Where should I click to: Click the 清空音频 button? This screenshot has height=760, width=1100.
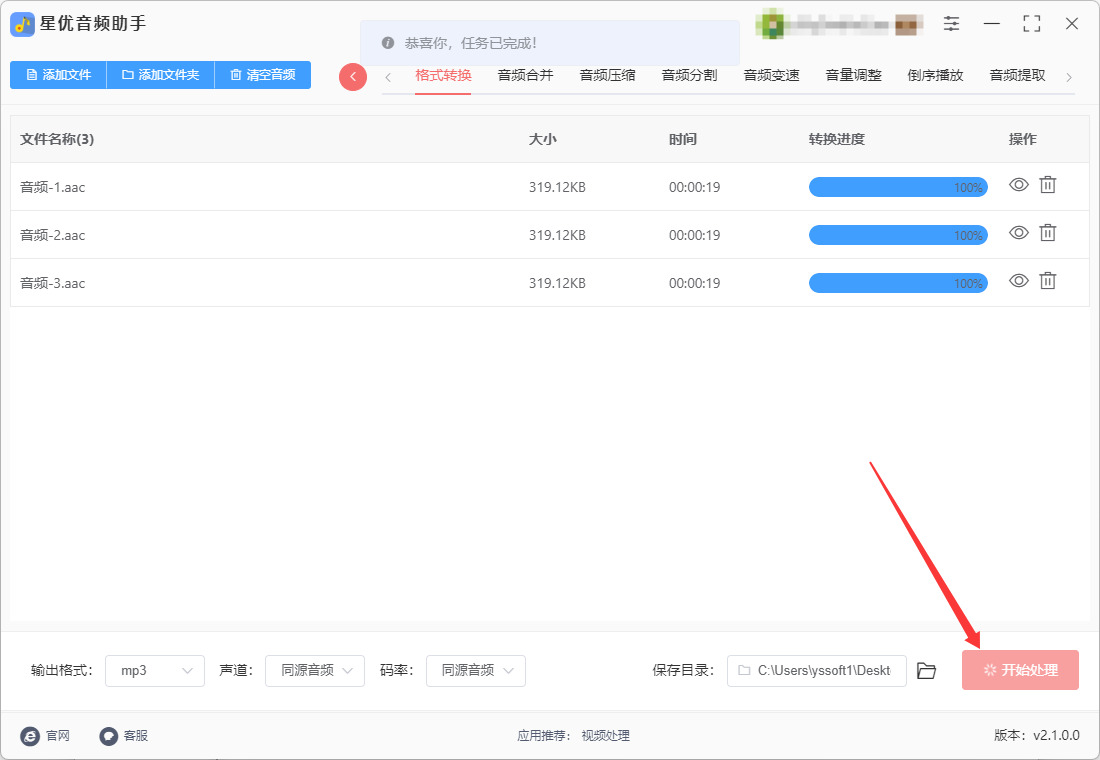pos(262,75)
